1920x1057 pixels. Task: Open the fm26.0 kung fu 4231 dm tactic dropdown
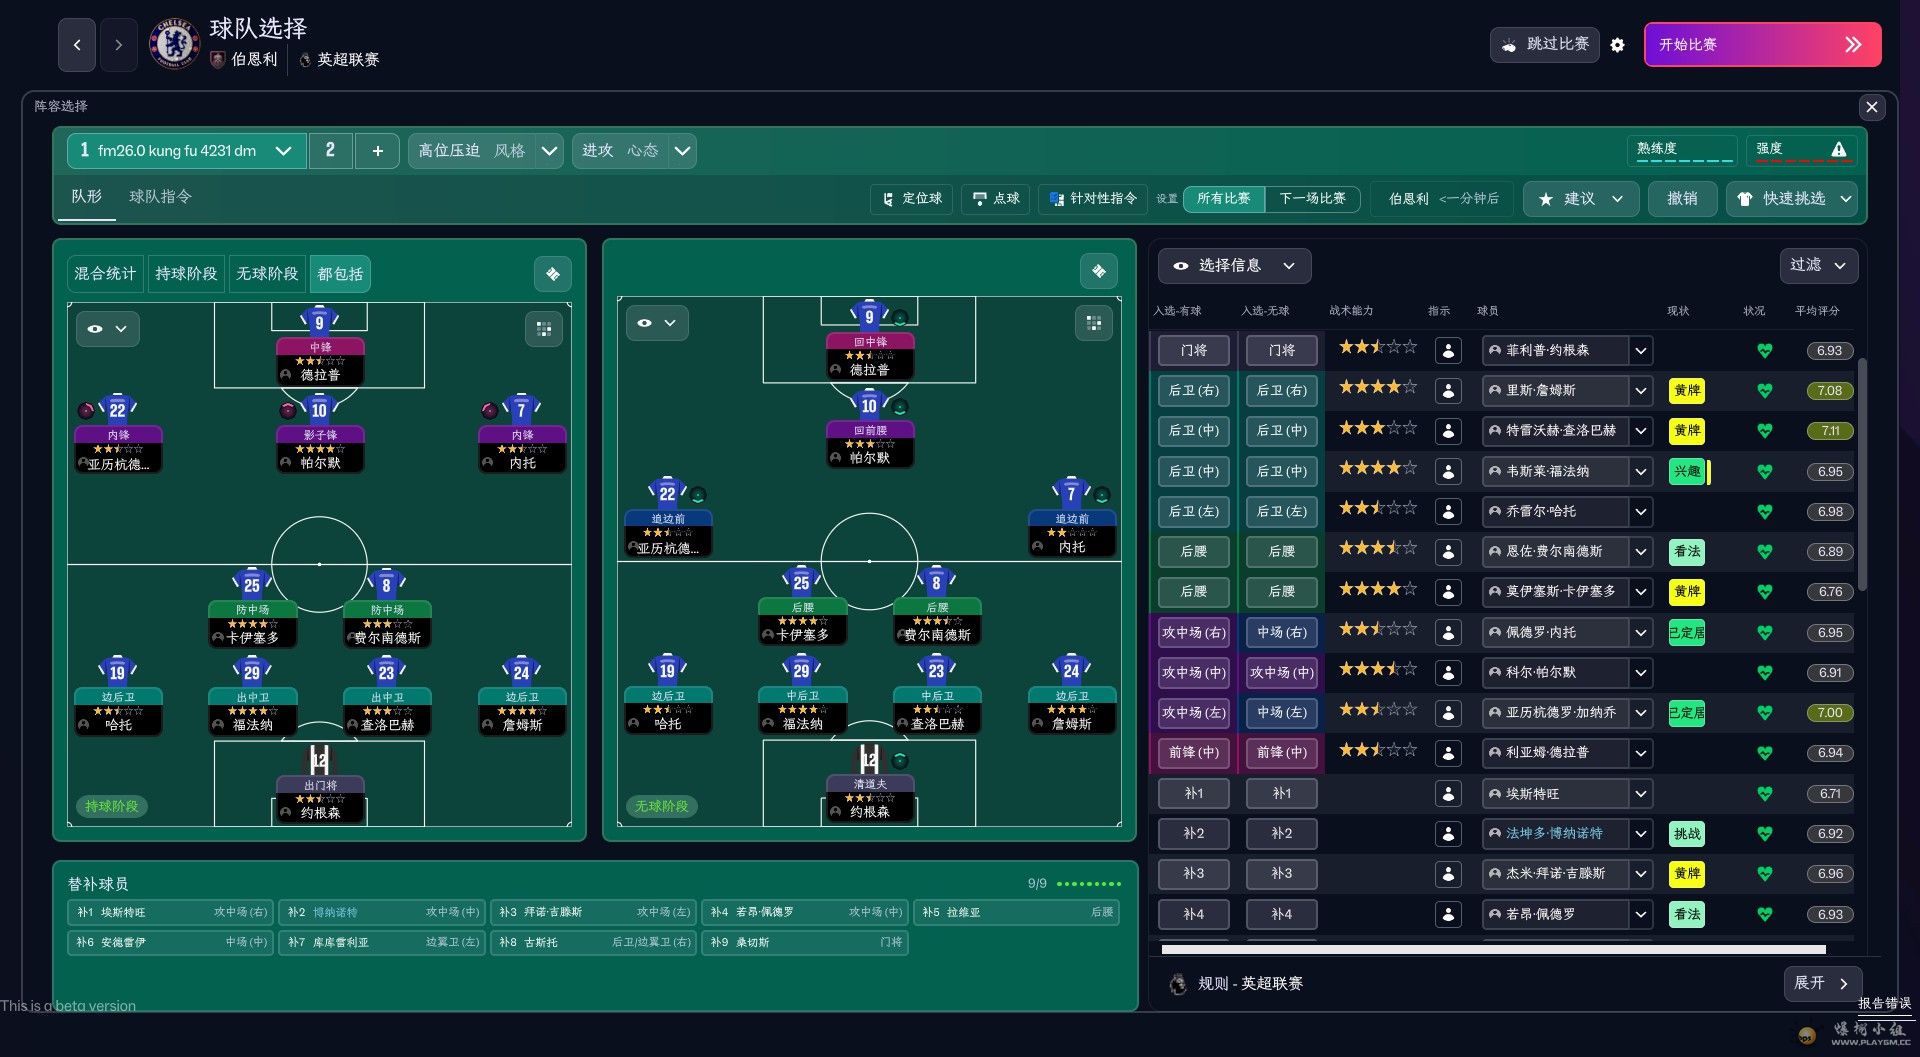click(186, 151)
